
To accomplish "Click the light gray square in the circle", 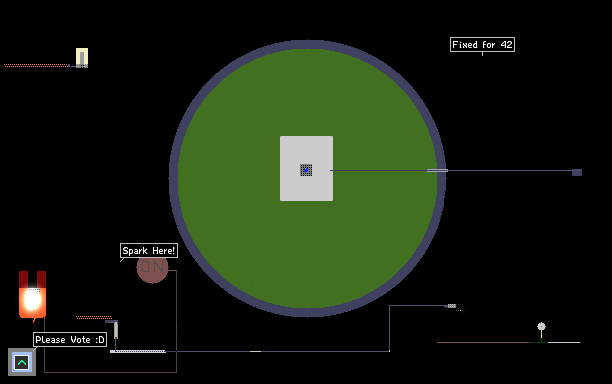I will [306, 169].
